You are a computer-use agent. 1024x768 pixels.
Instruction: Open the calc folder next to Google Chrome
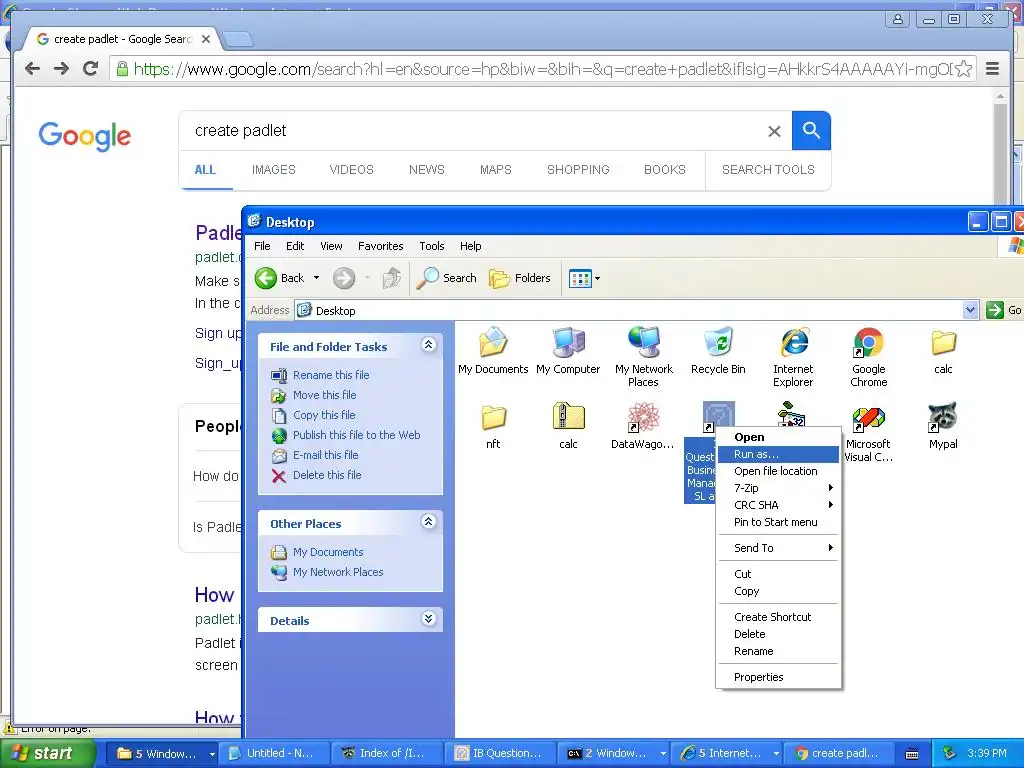click(x=943, y=351)
